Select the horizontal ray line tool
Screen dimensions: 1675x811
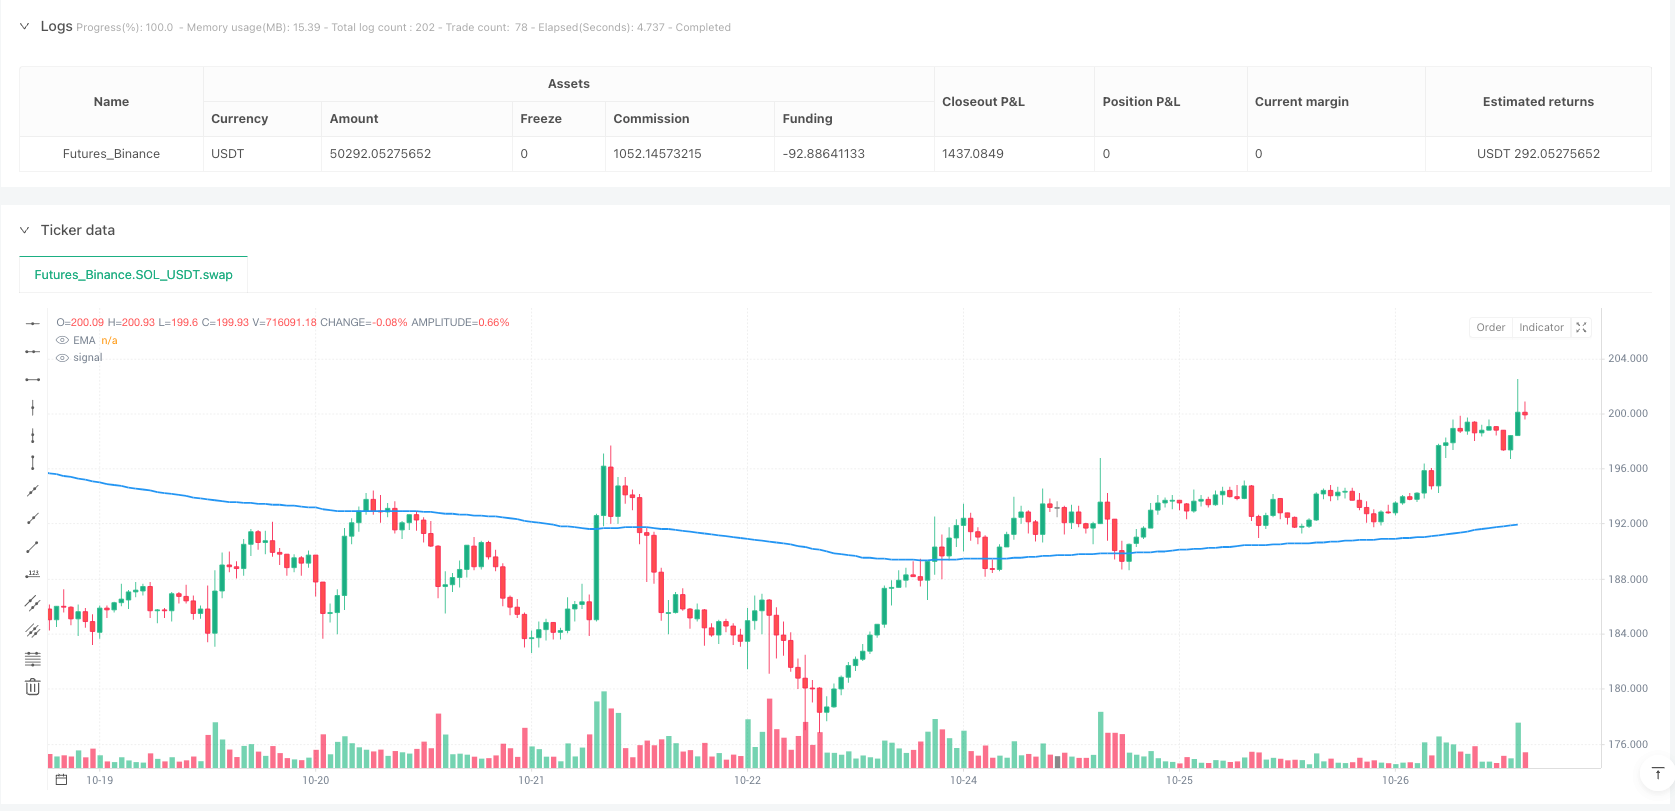(33, 351)
